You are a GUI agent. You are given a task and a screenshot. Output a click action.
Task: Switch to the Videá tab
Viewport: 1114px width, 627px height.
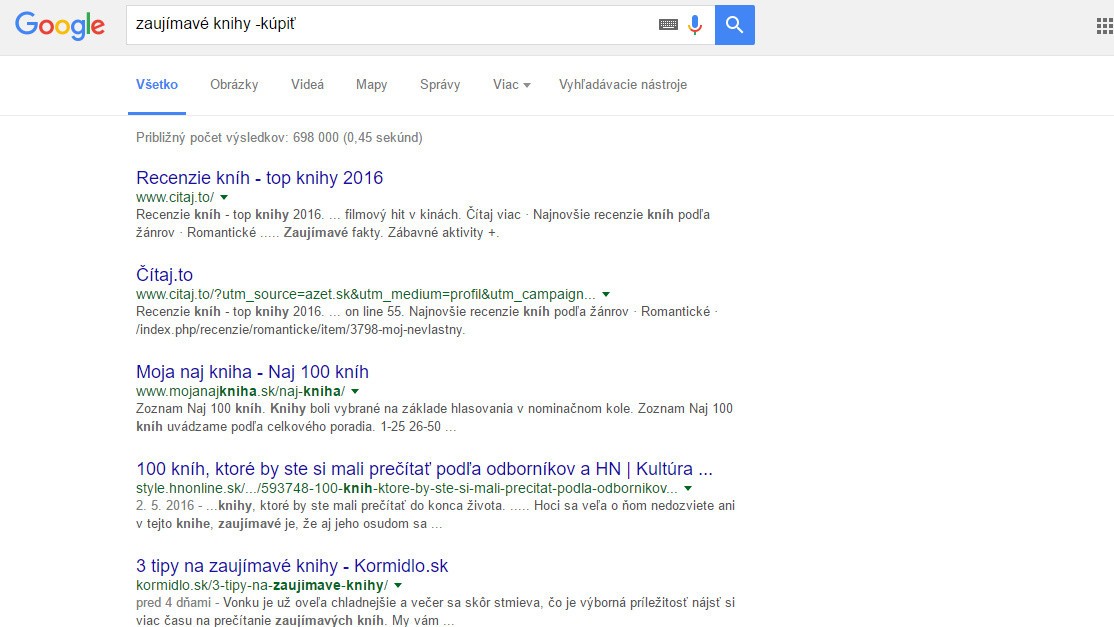coord(307,85)
